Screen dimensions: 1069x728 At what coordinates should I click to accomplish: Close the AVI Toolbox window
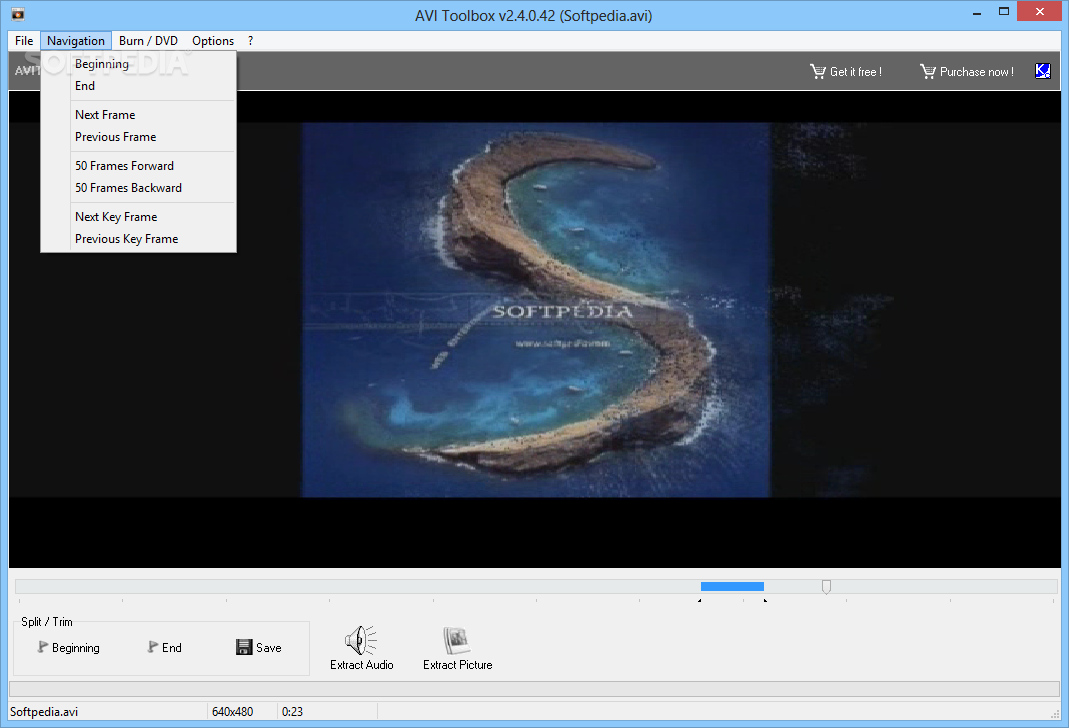[x=1040, y=12]
